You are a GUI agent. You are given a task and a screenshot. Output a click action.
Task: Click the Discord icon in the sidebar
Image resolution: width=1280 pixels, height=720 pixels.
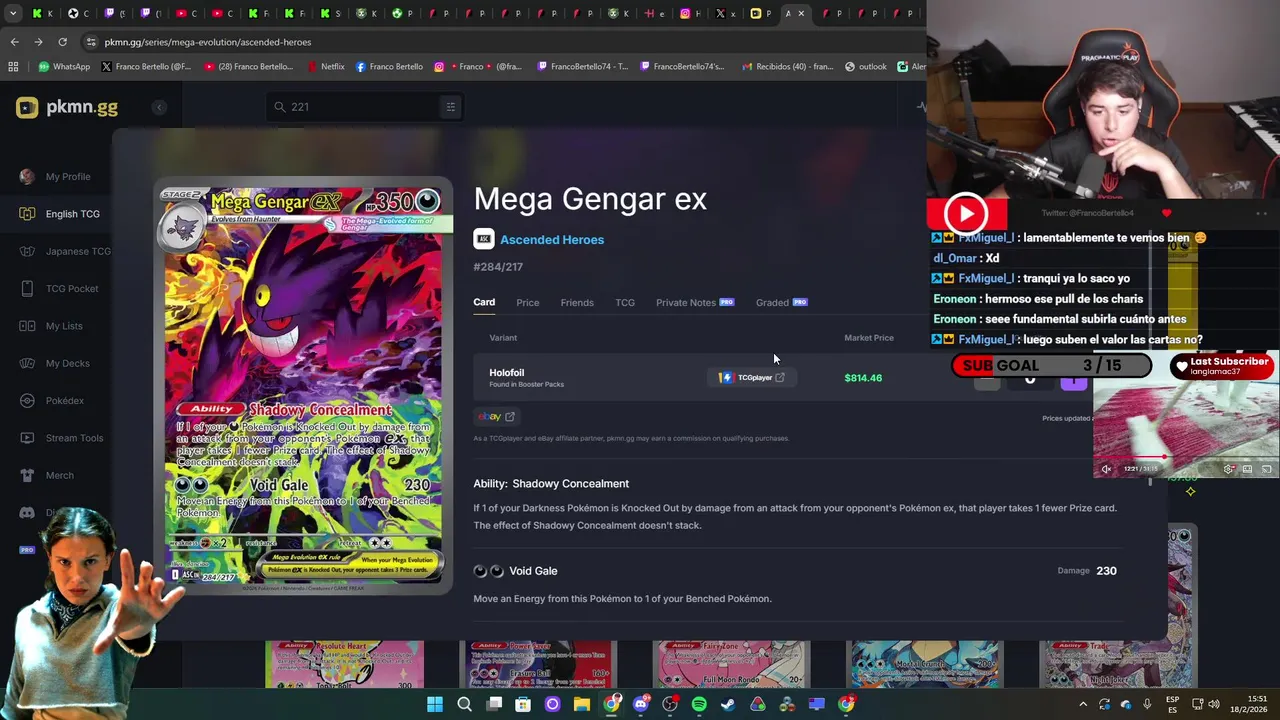pyautogui.click(x=27, y=513)
